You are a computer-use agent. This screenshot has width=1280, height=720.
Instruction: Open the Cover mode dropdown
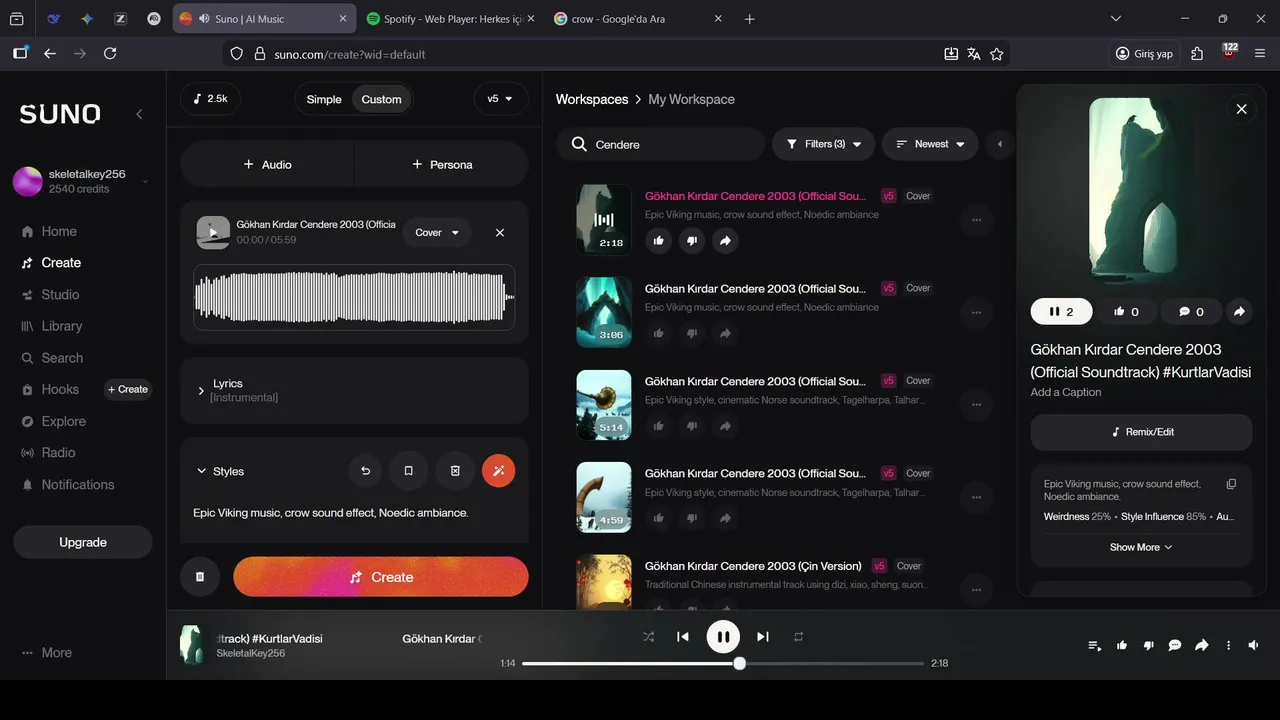(437, 233)
